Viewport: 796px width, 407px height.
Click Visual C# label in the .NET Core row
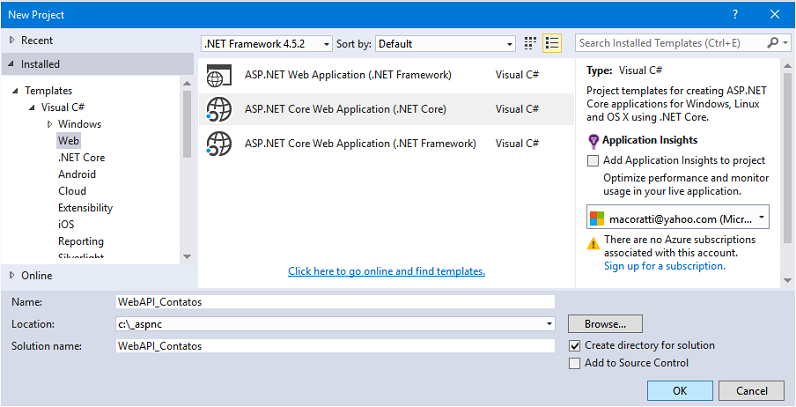[x=517, y=109]
